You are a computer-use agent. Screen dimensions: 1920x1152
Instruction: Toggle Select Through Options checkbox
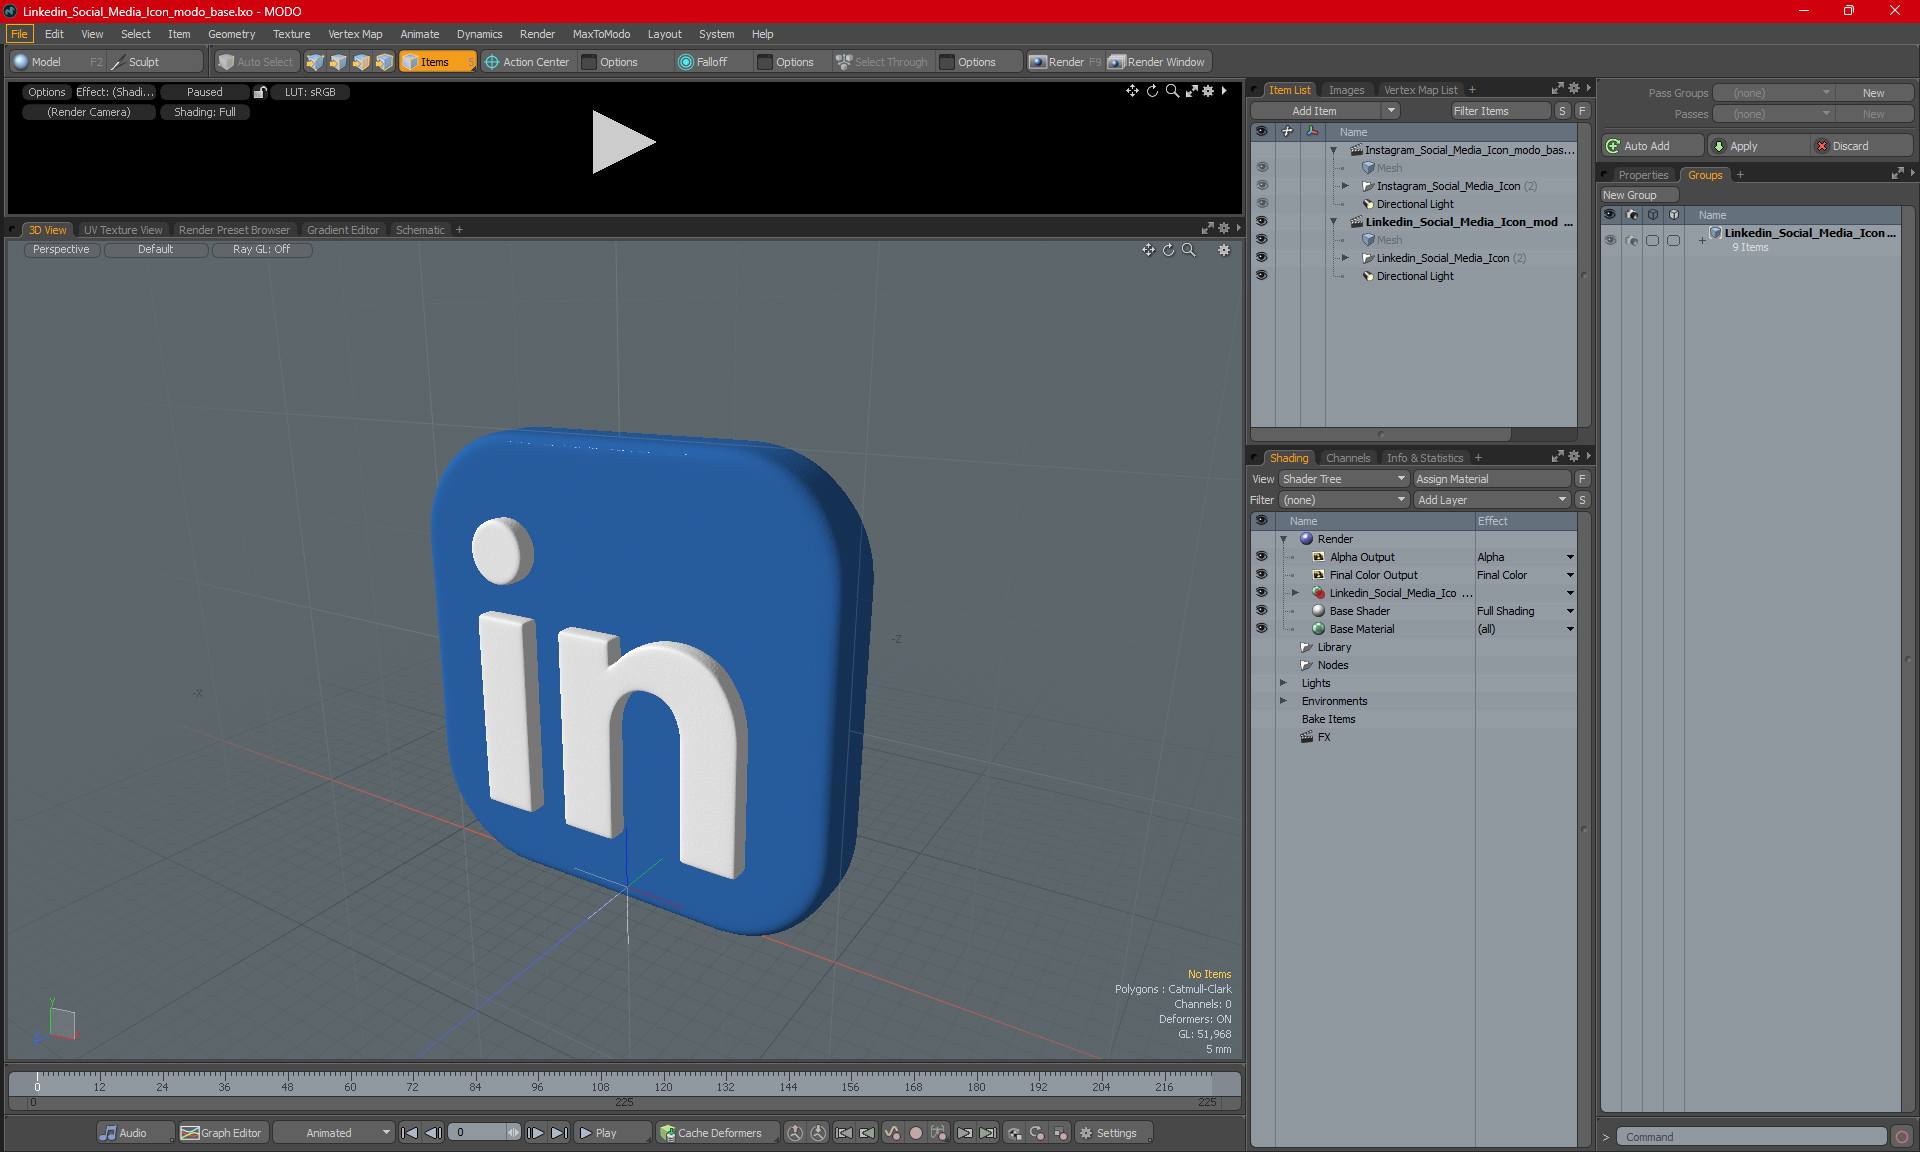click(x=947, y=62)
